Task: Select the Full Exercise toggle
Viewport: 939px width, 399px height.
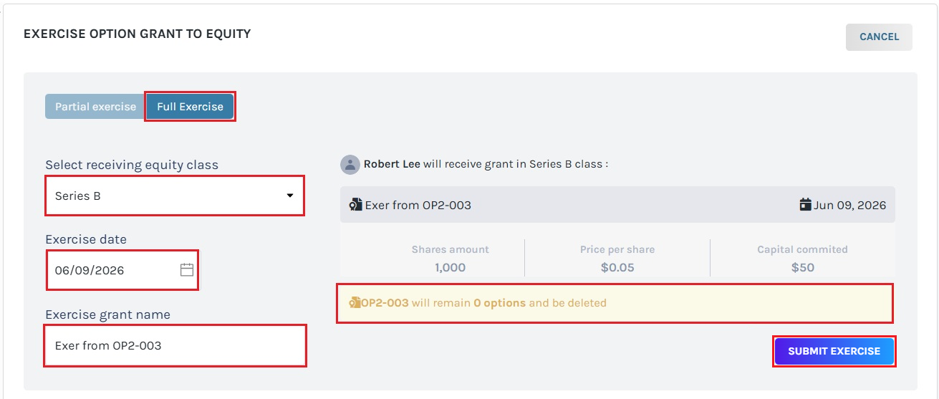Action: 190,107
